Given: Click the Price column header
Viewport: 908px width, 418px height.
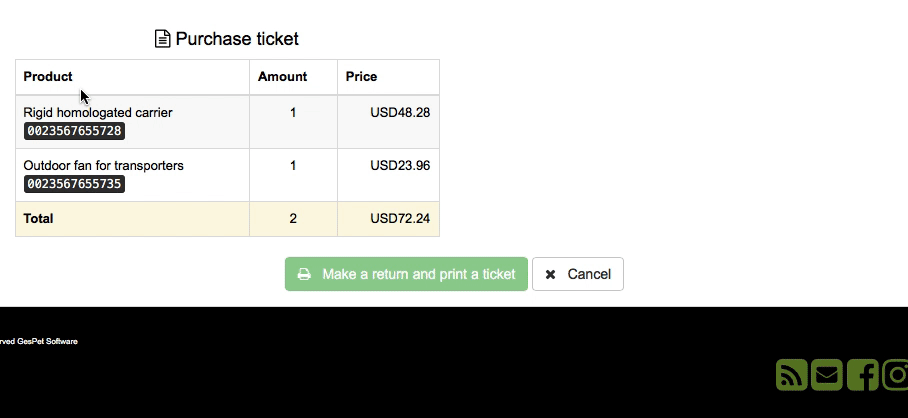Looking at the screenshot, I should coord(361,77).
